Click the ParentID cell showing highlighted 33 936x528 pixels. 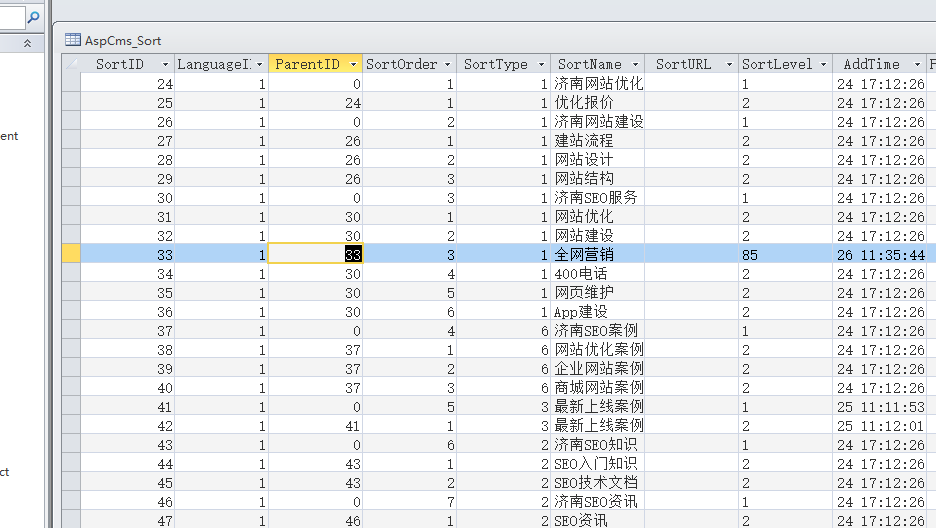(315, 255)
